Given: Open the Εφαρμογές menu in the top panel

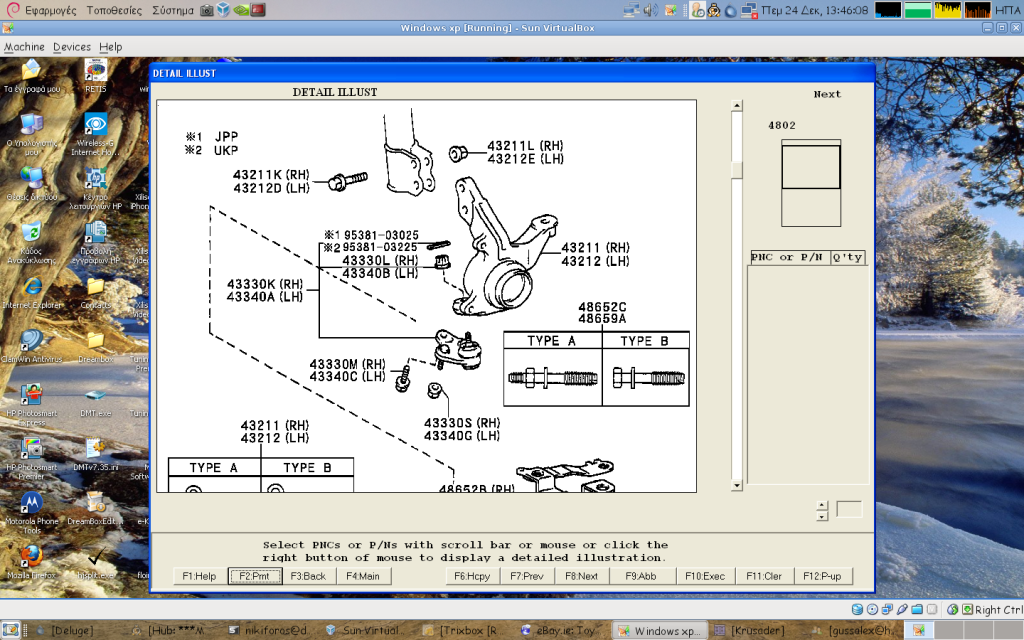Looking at the screenshot, I should (50, 10).
